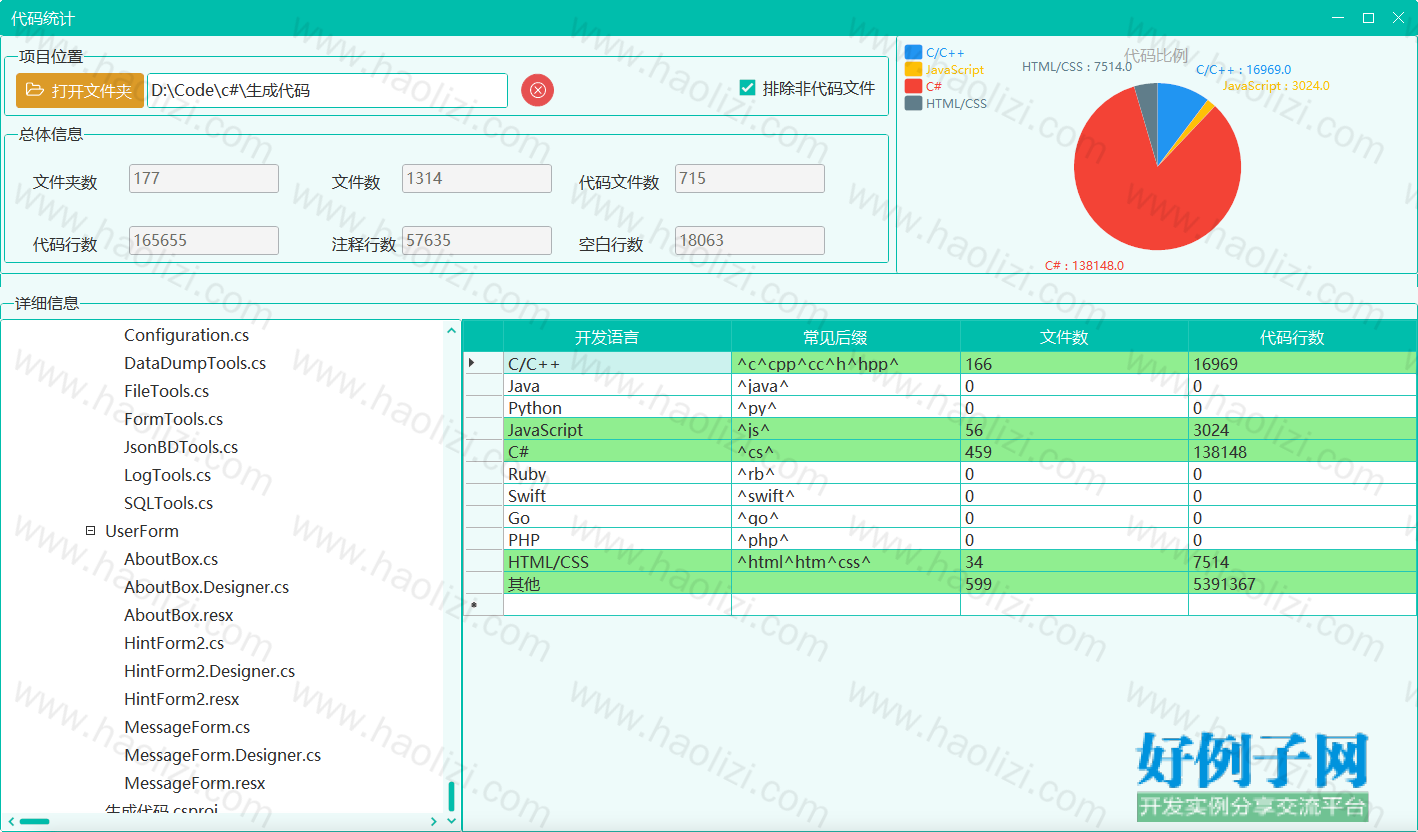1418x832 pixels.
Task: Click the ^c^cpp^cc^h^hpp^ suffix cell
Action: click(x=846, y=363)
